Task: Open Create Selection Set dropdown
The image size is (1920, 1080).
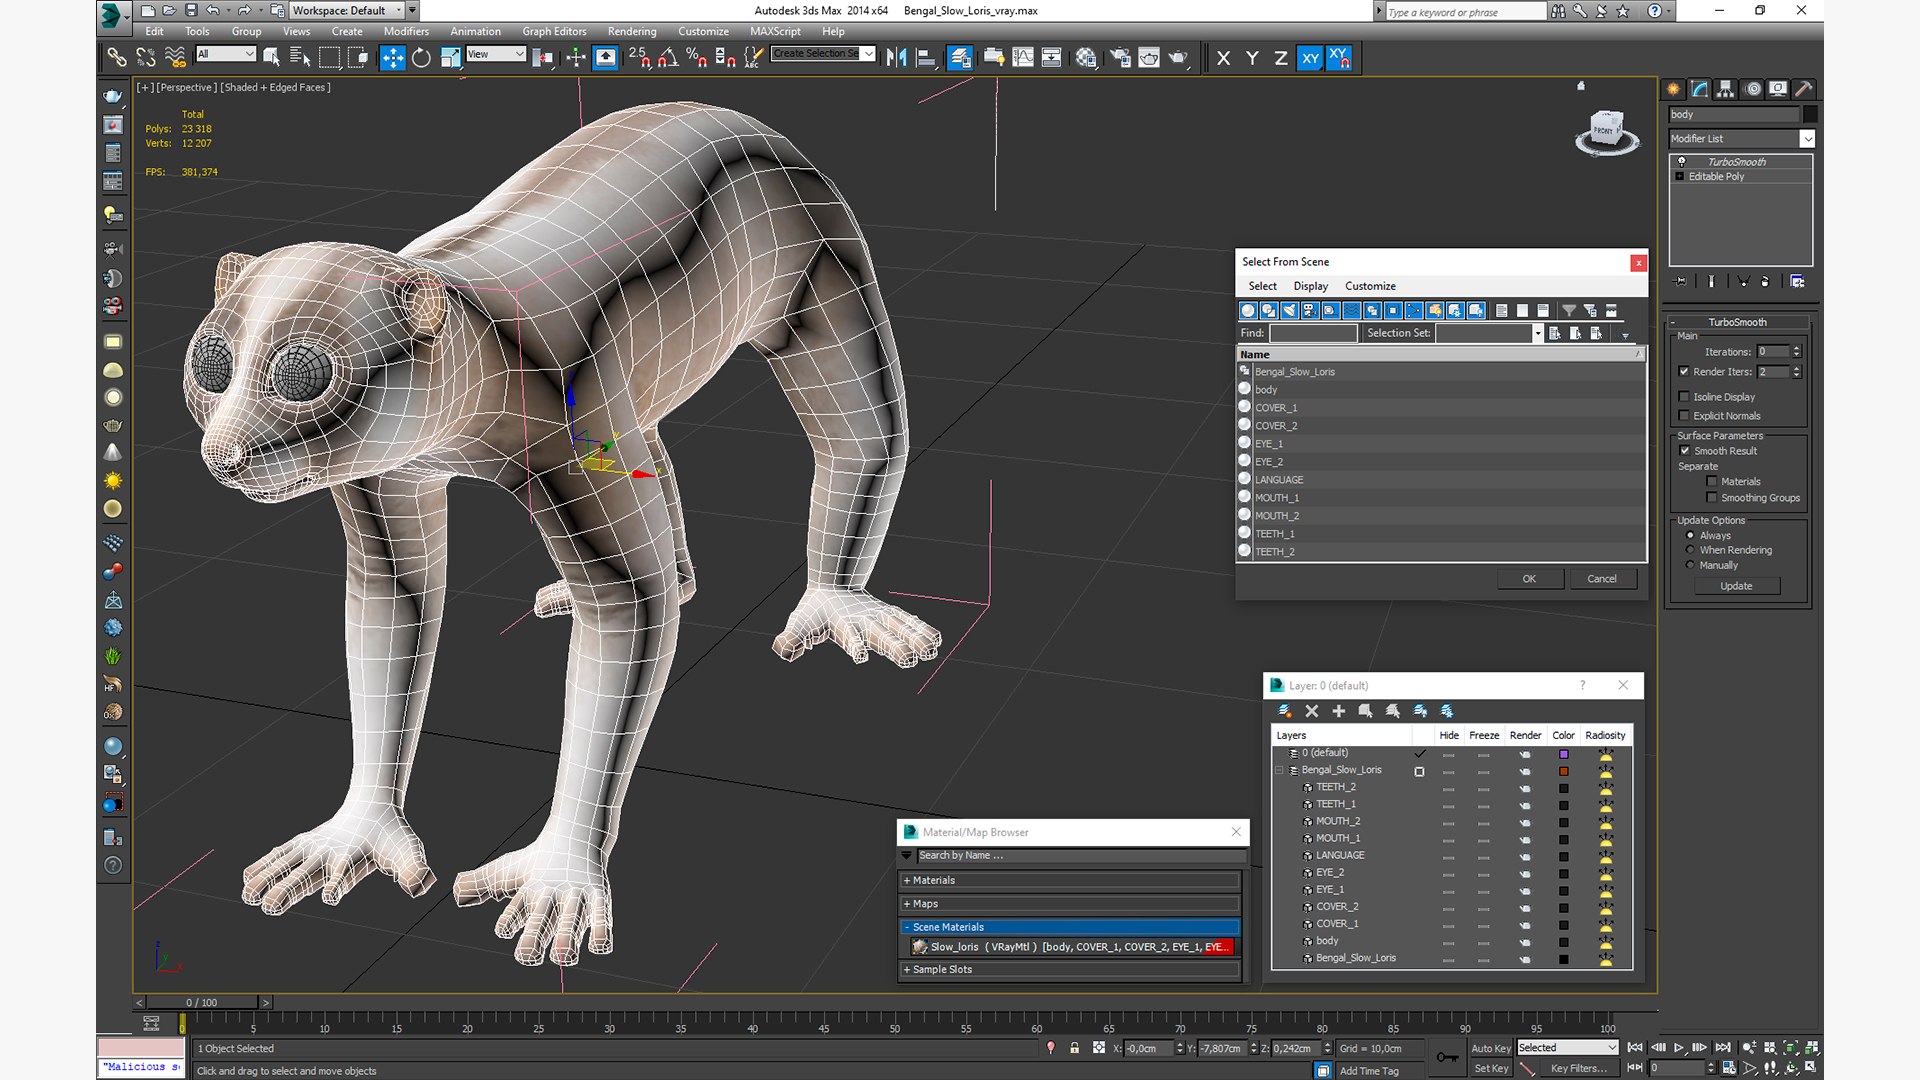Action: coord(868,54)
